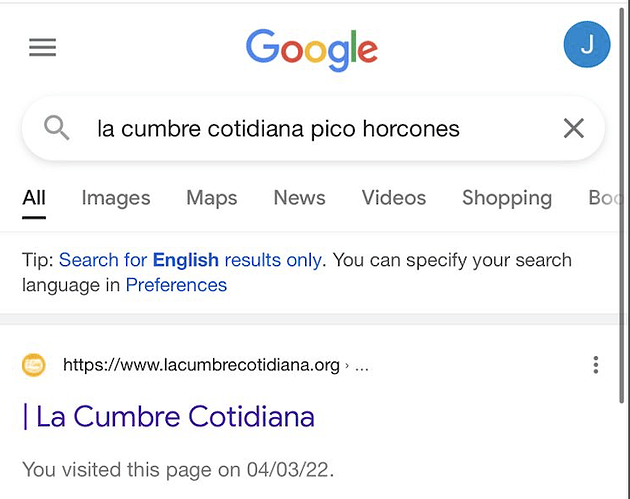Screen dimensions: 630x499
Task: Switch to the Images tab
Action: (116, 198)
